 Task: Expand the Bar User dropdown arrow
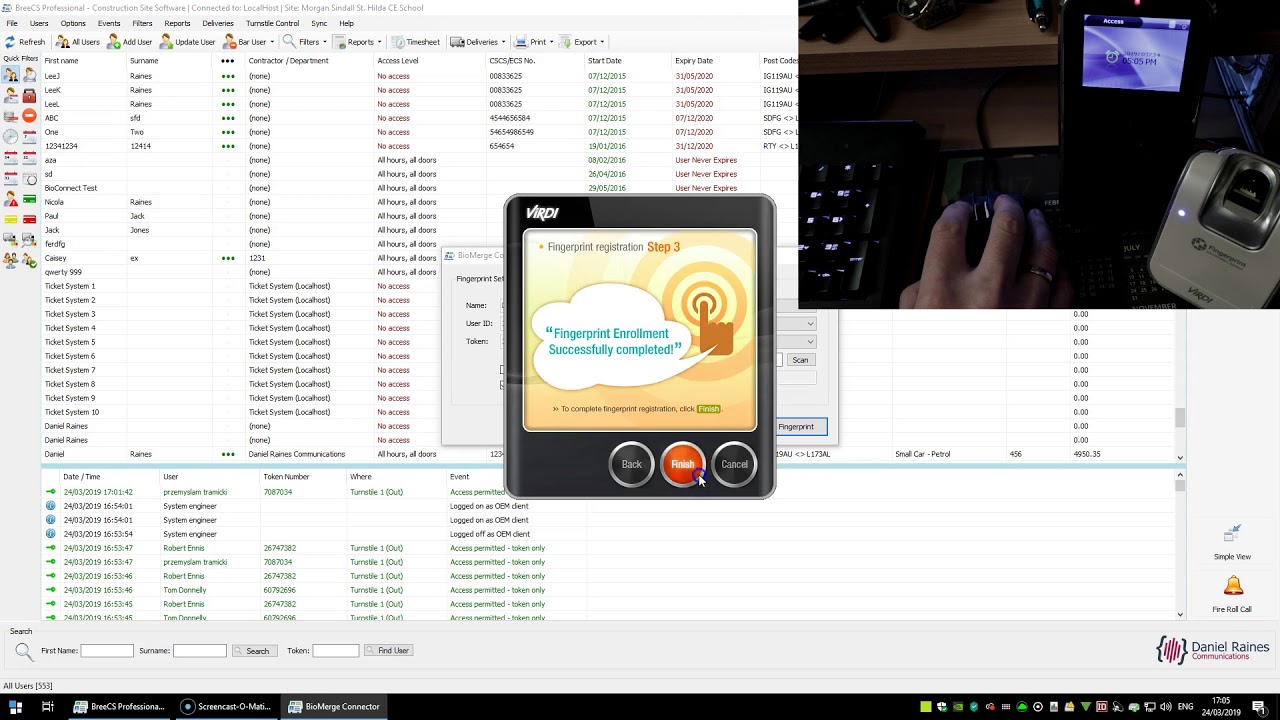click(x=273, y=42)
